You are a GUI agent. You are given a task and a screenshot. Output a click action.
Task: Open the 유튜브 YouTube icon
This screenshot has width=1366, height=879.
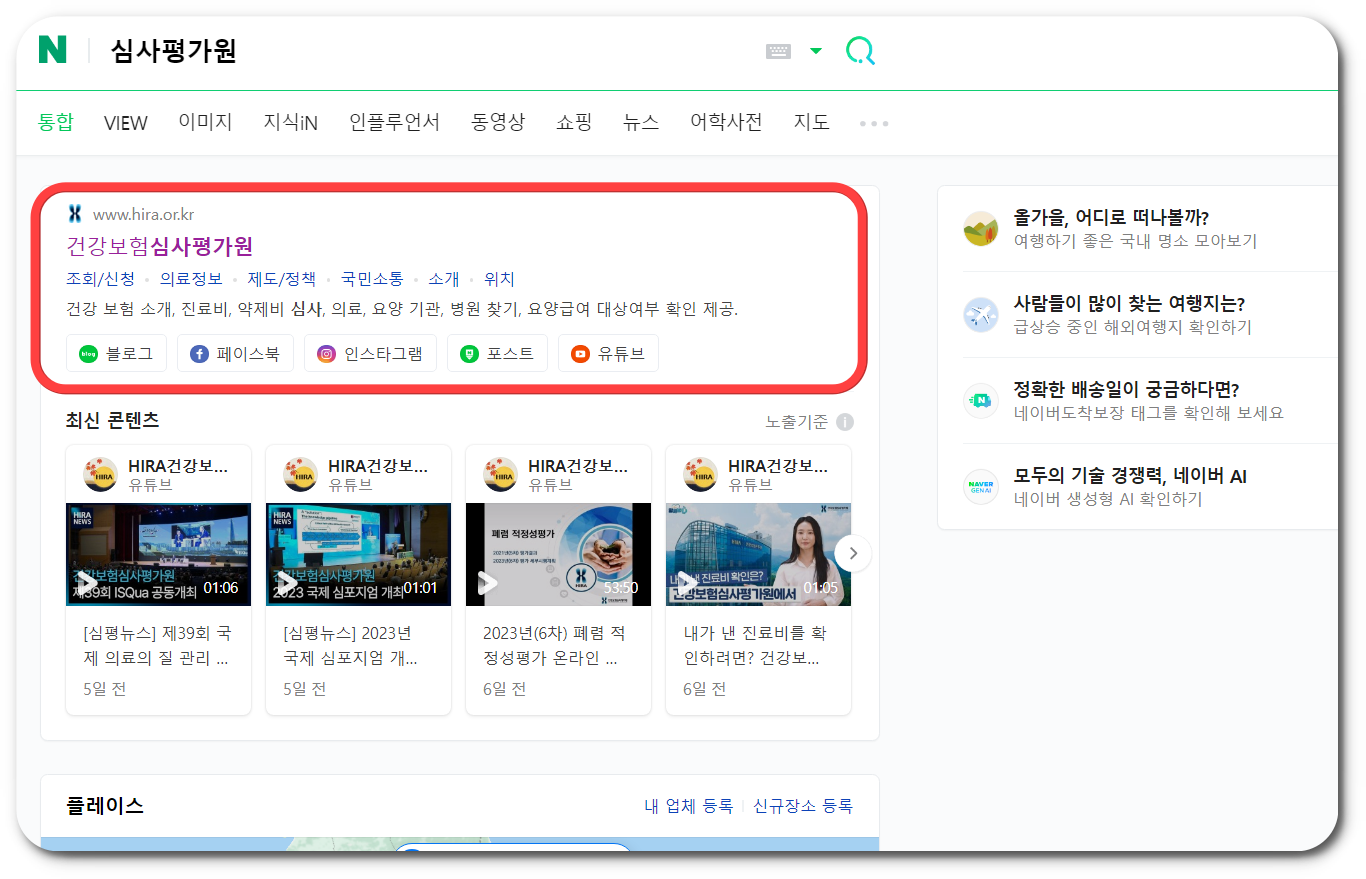pos(582,352)
